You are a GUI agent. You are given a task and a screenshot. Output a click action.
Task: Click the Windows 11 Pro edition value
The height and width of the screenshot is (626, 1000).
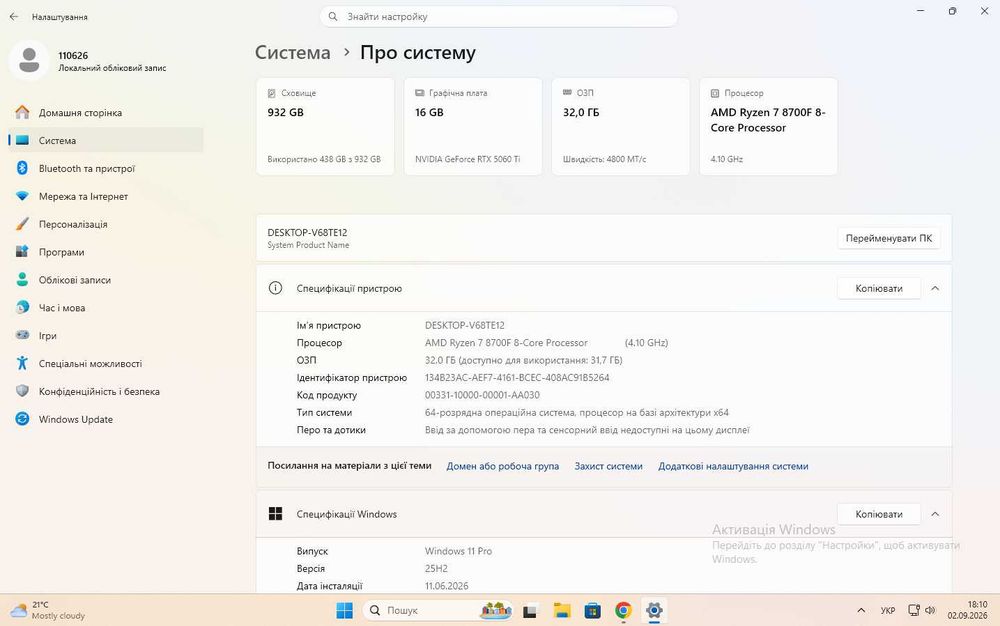459,551
